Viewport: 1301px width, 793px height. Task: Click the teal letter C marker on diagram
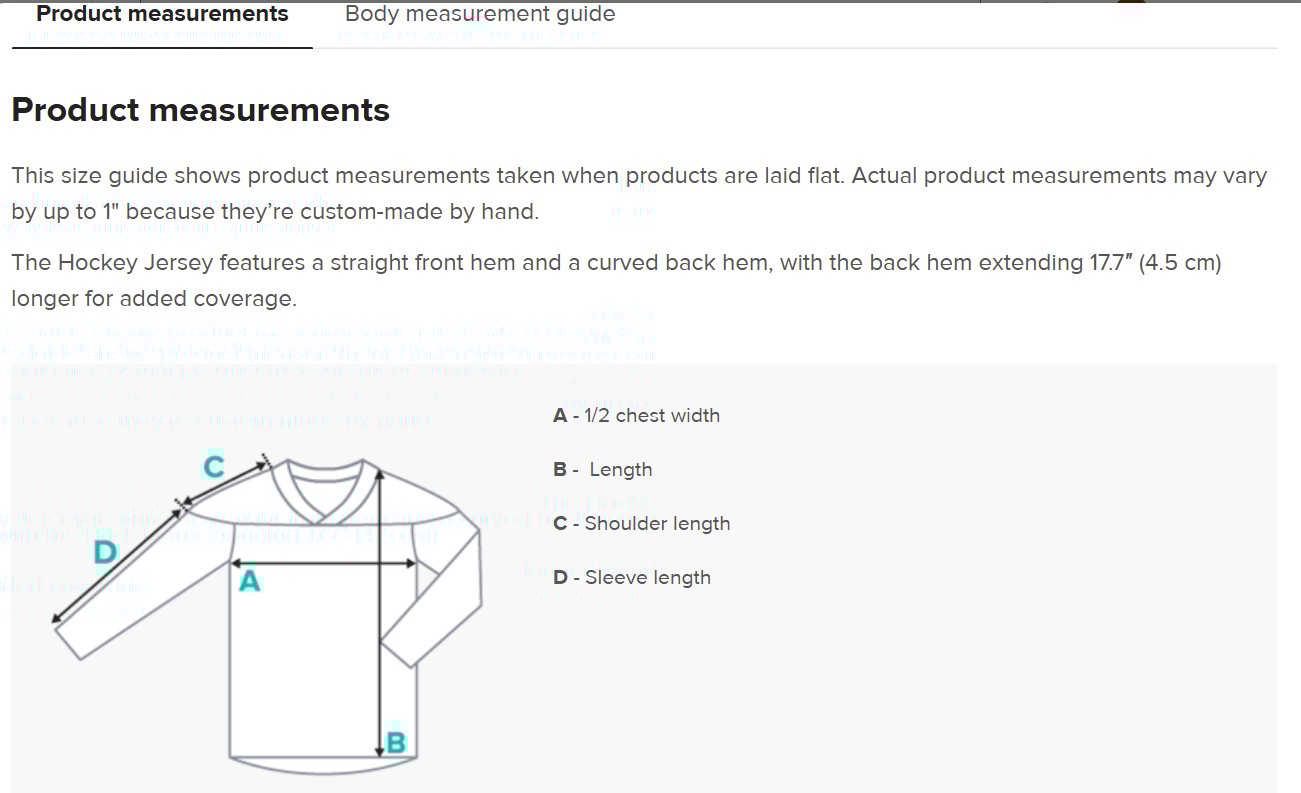click(x=212, y=466)
